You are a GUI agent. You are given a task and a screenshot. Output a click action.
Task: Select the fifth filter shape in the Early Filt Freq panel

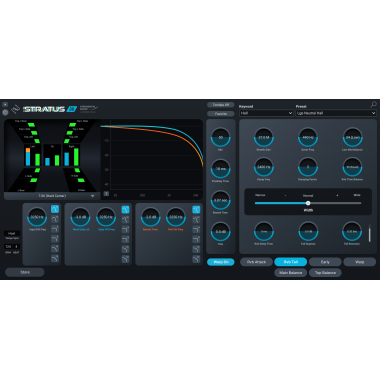click(x=125, y=249)
